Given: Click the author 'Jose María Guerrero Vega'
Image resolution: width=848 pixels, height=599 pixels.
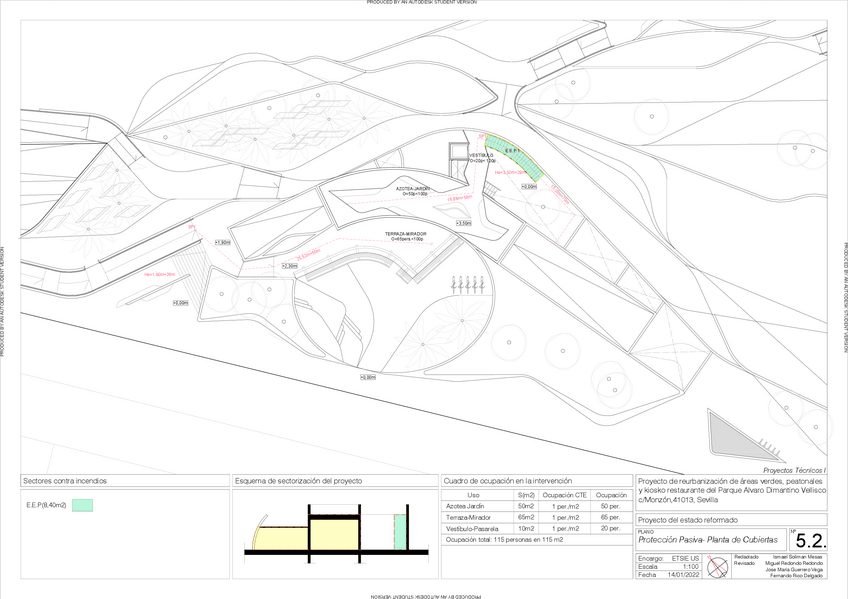Looking at the screenshot, I should point(794,570).
